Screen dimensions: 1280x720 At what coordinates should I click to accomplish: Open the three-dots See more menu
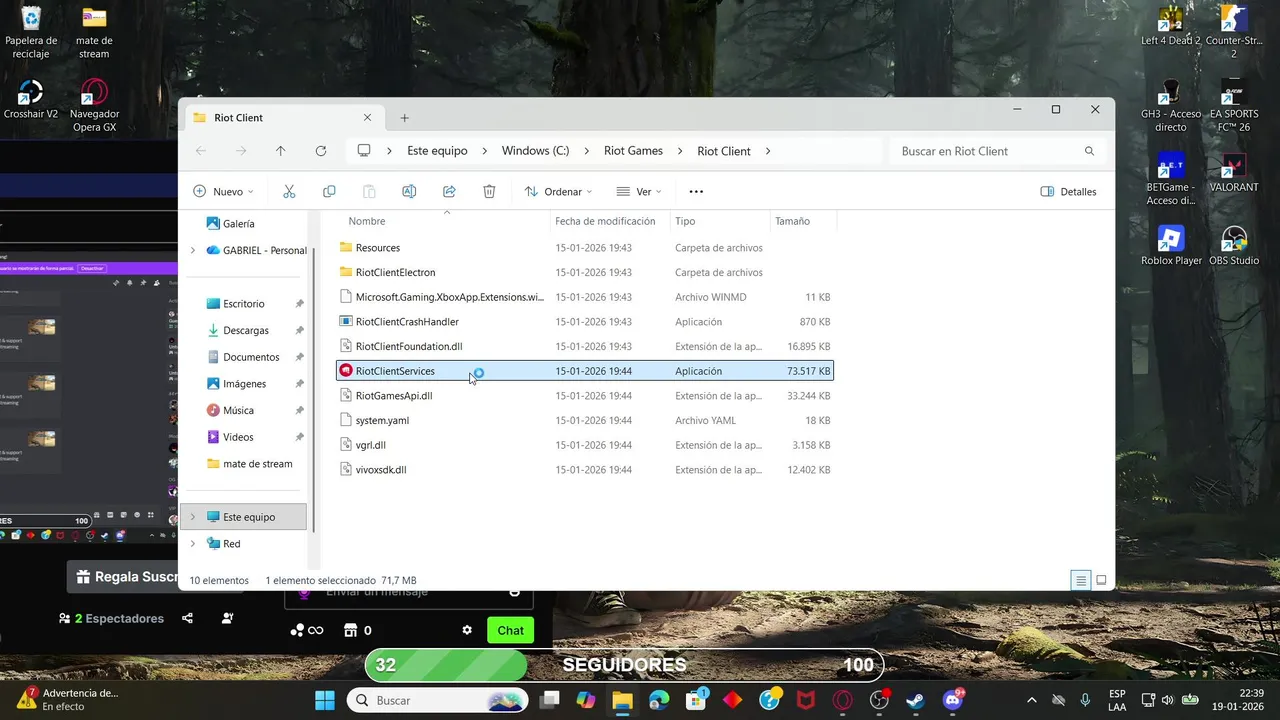point(697,191)
